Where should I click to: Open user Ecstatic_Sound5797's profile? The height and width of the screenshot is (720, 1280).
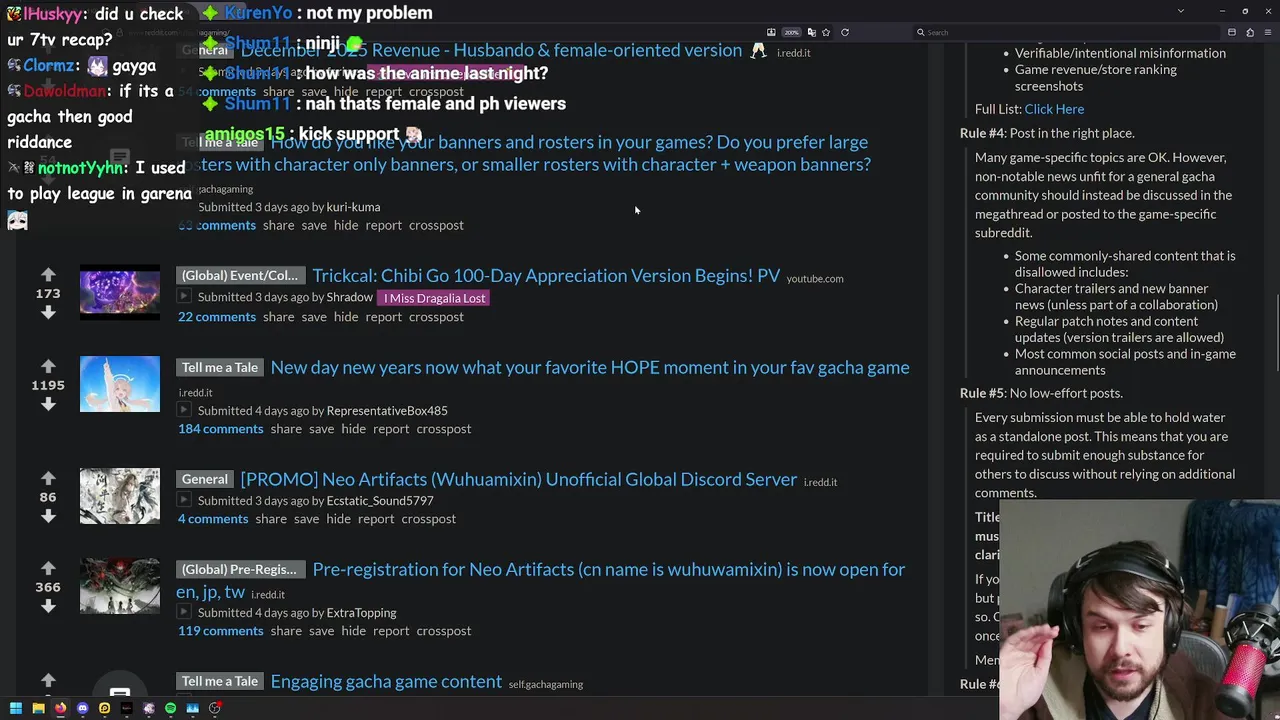tap(380, 500)
